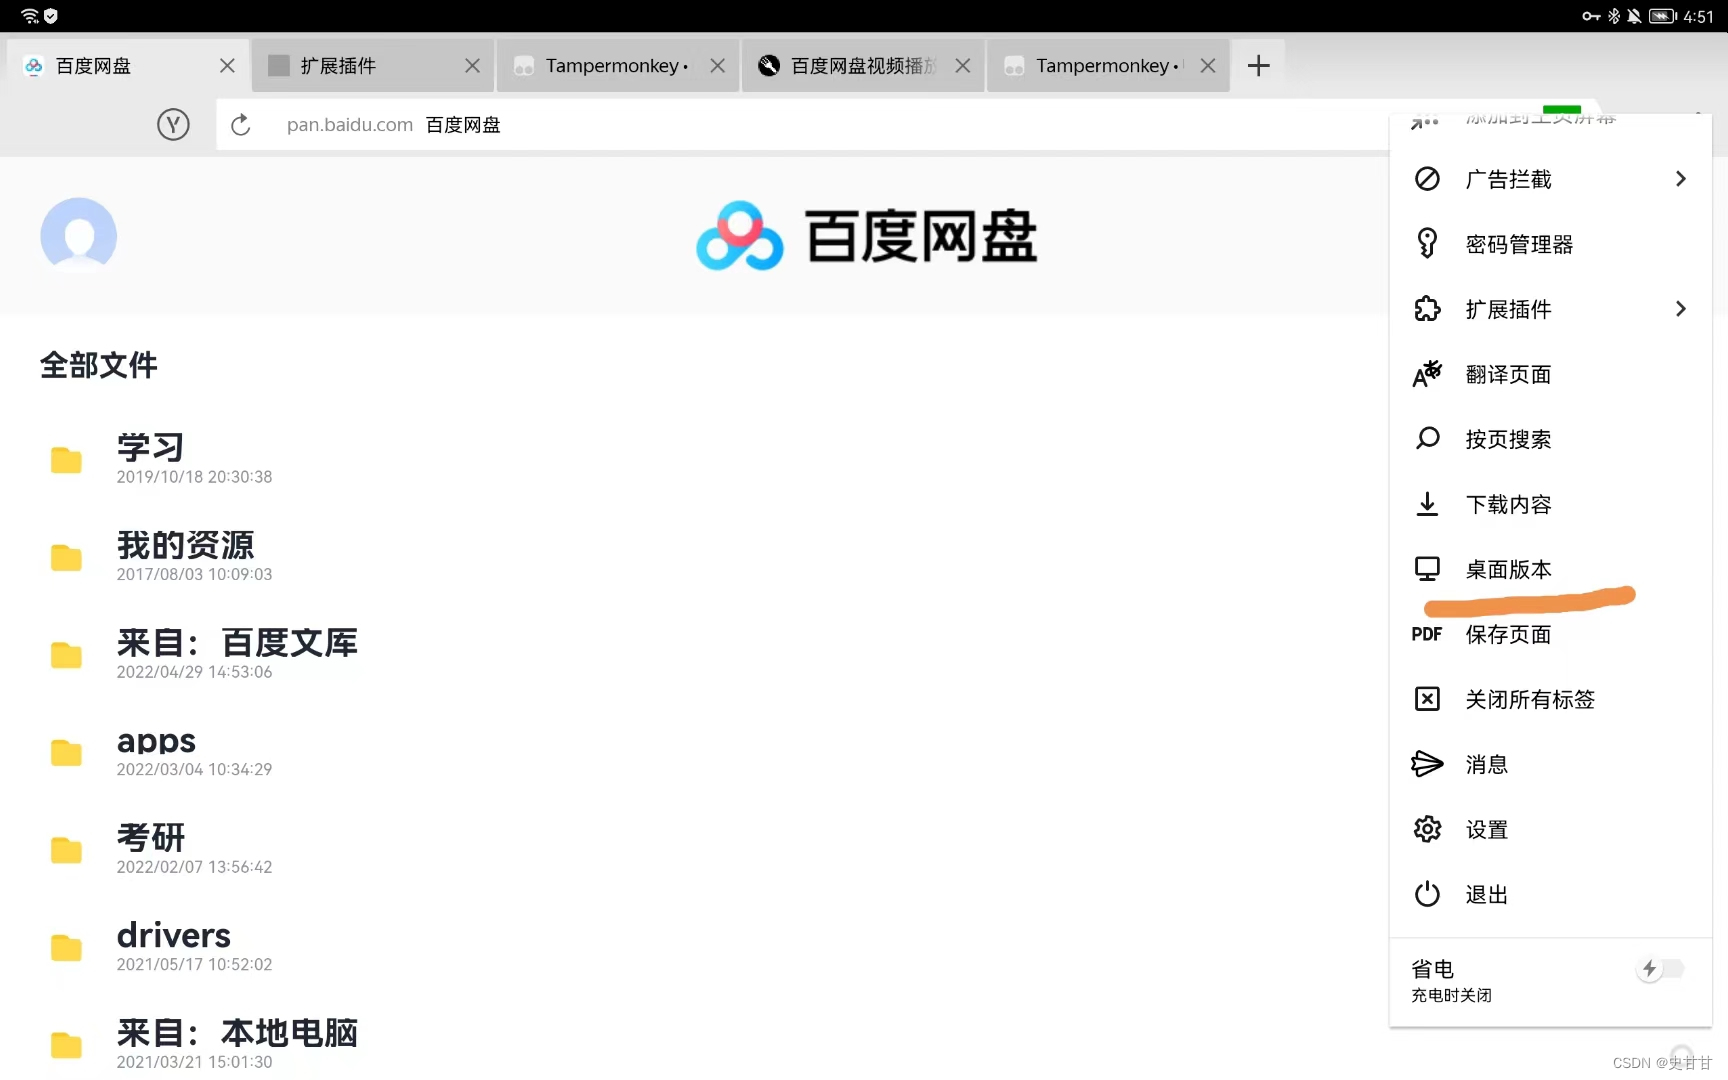Click the password manager key icon
The height and width of the screenshot is (1080, 1728).
point(1427,244)
